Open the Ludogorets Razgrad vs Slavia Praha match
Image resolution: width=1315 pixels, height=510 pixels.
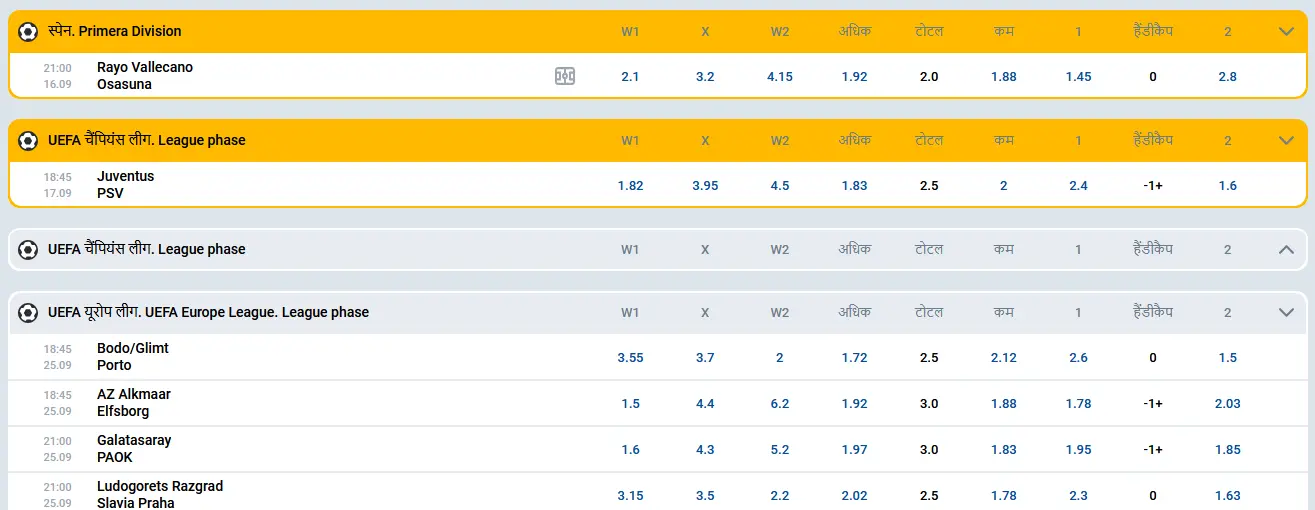pyautogui.click(x=160, y=495)
